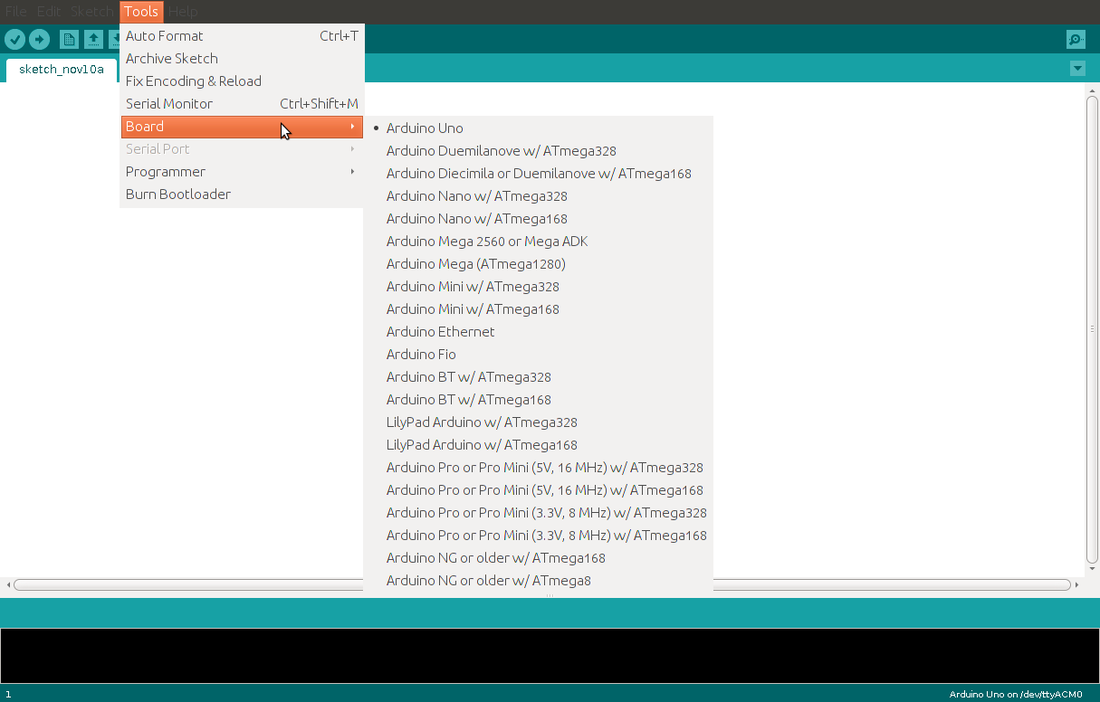Choose Arduino Mega (ATmega1280) board
The height and width of the screenshot is (702, 1100).
[x=538, y=264]
